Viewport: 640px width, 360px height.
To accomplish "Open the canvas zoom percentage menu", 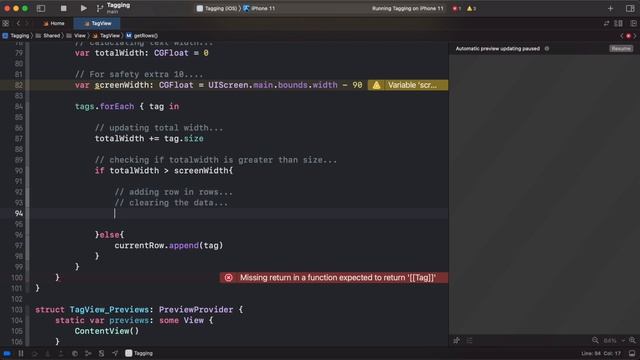I will (x=613, y=340).
